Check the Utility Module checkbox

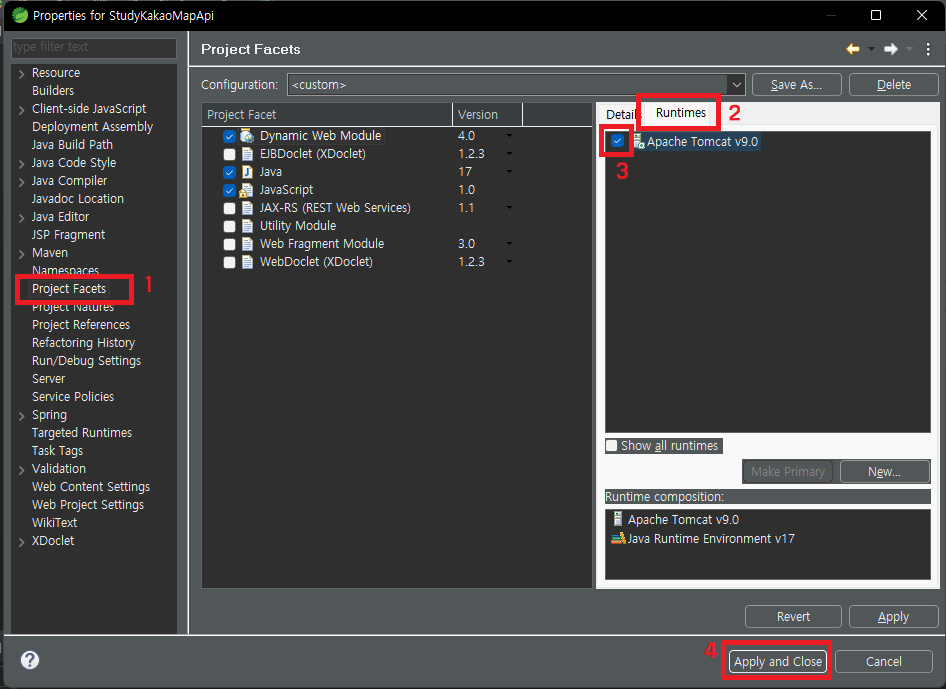[229, 226]
